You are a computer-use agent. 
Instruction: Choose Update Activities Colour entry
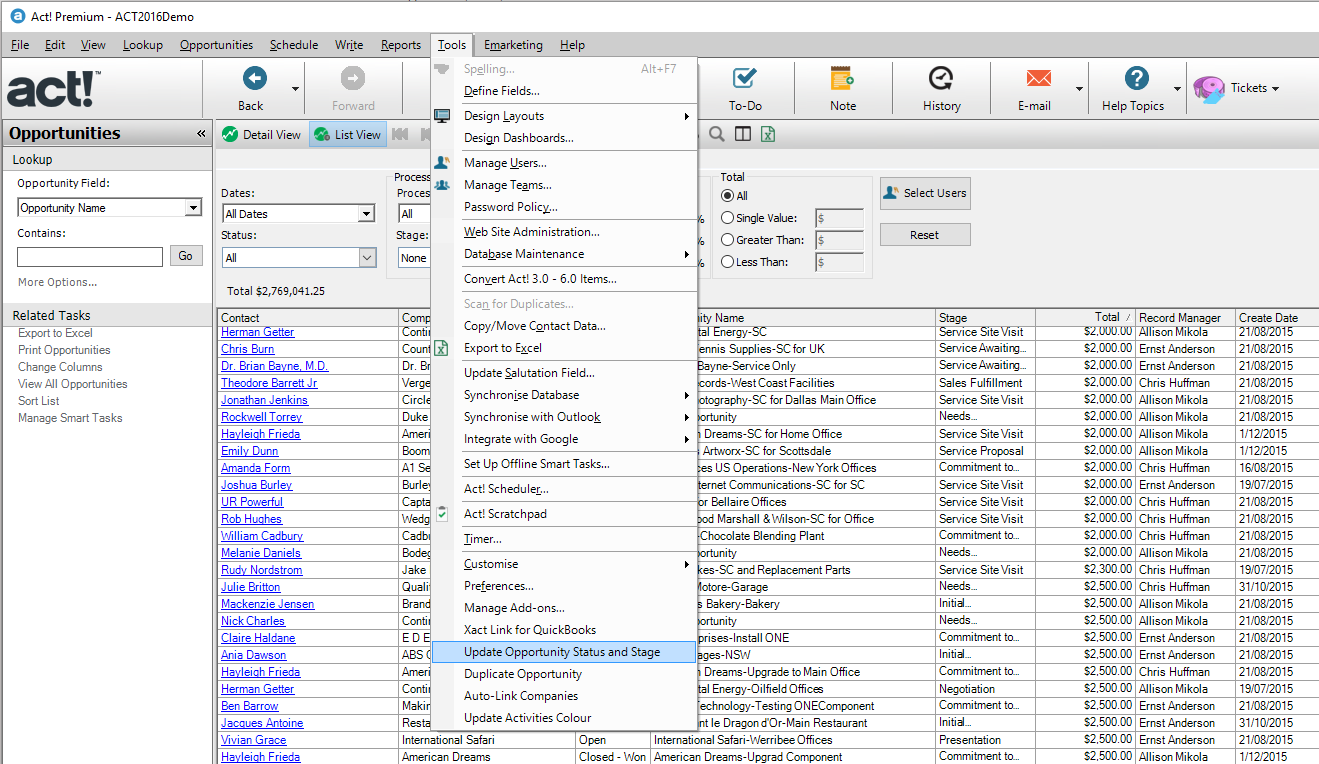[x=564, y=718]
